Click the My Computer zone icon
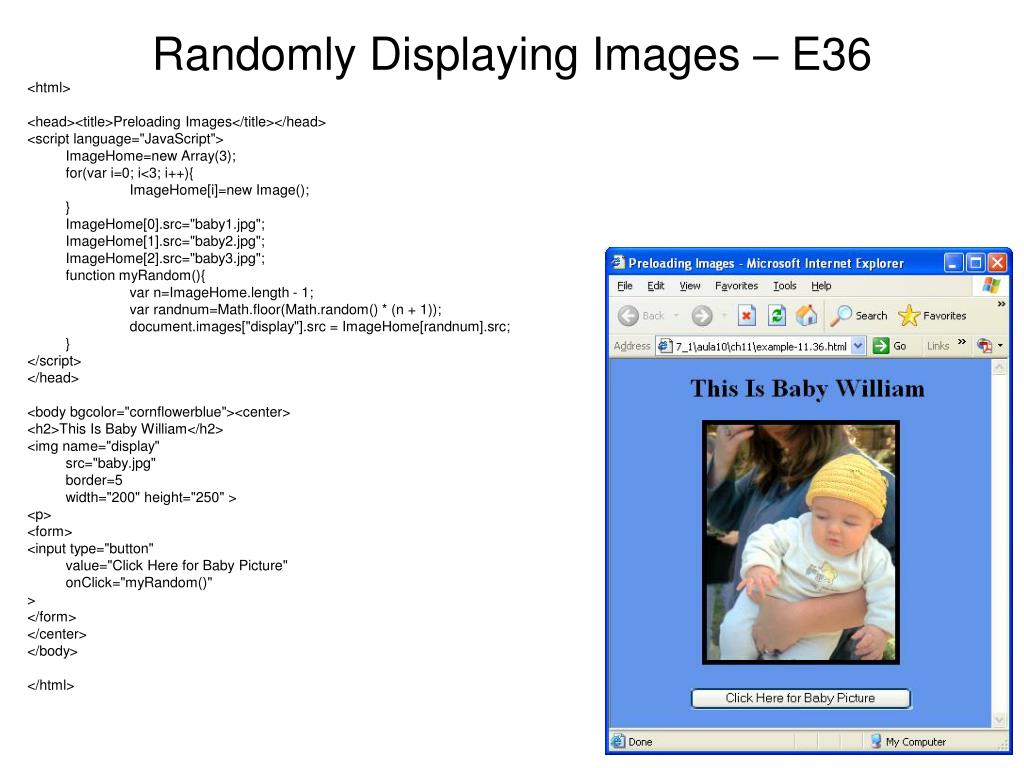Image resolution: width=1024 pixels, height=768 pixels. tap(876, 741)
